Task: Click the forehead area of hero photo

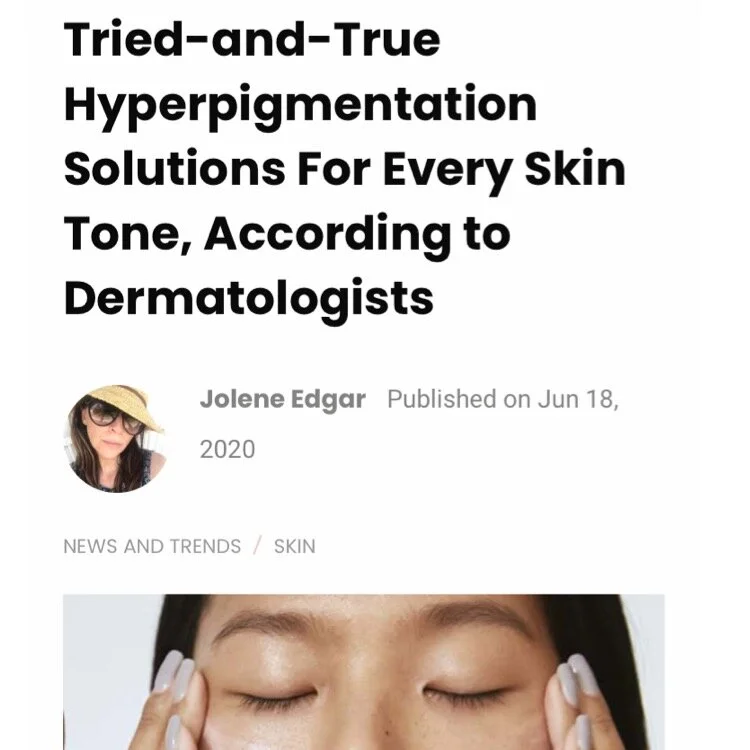Action: 368,610
